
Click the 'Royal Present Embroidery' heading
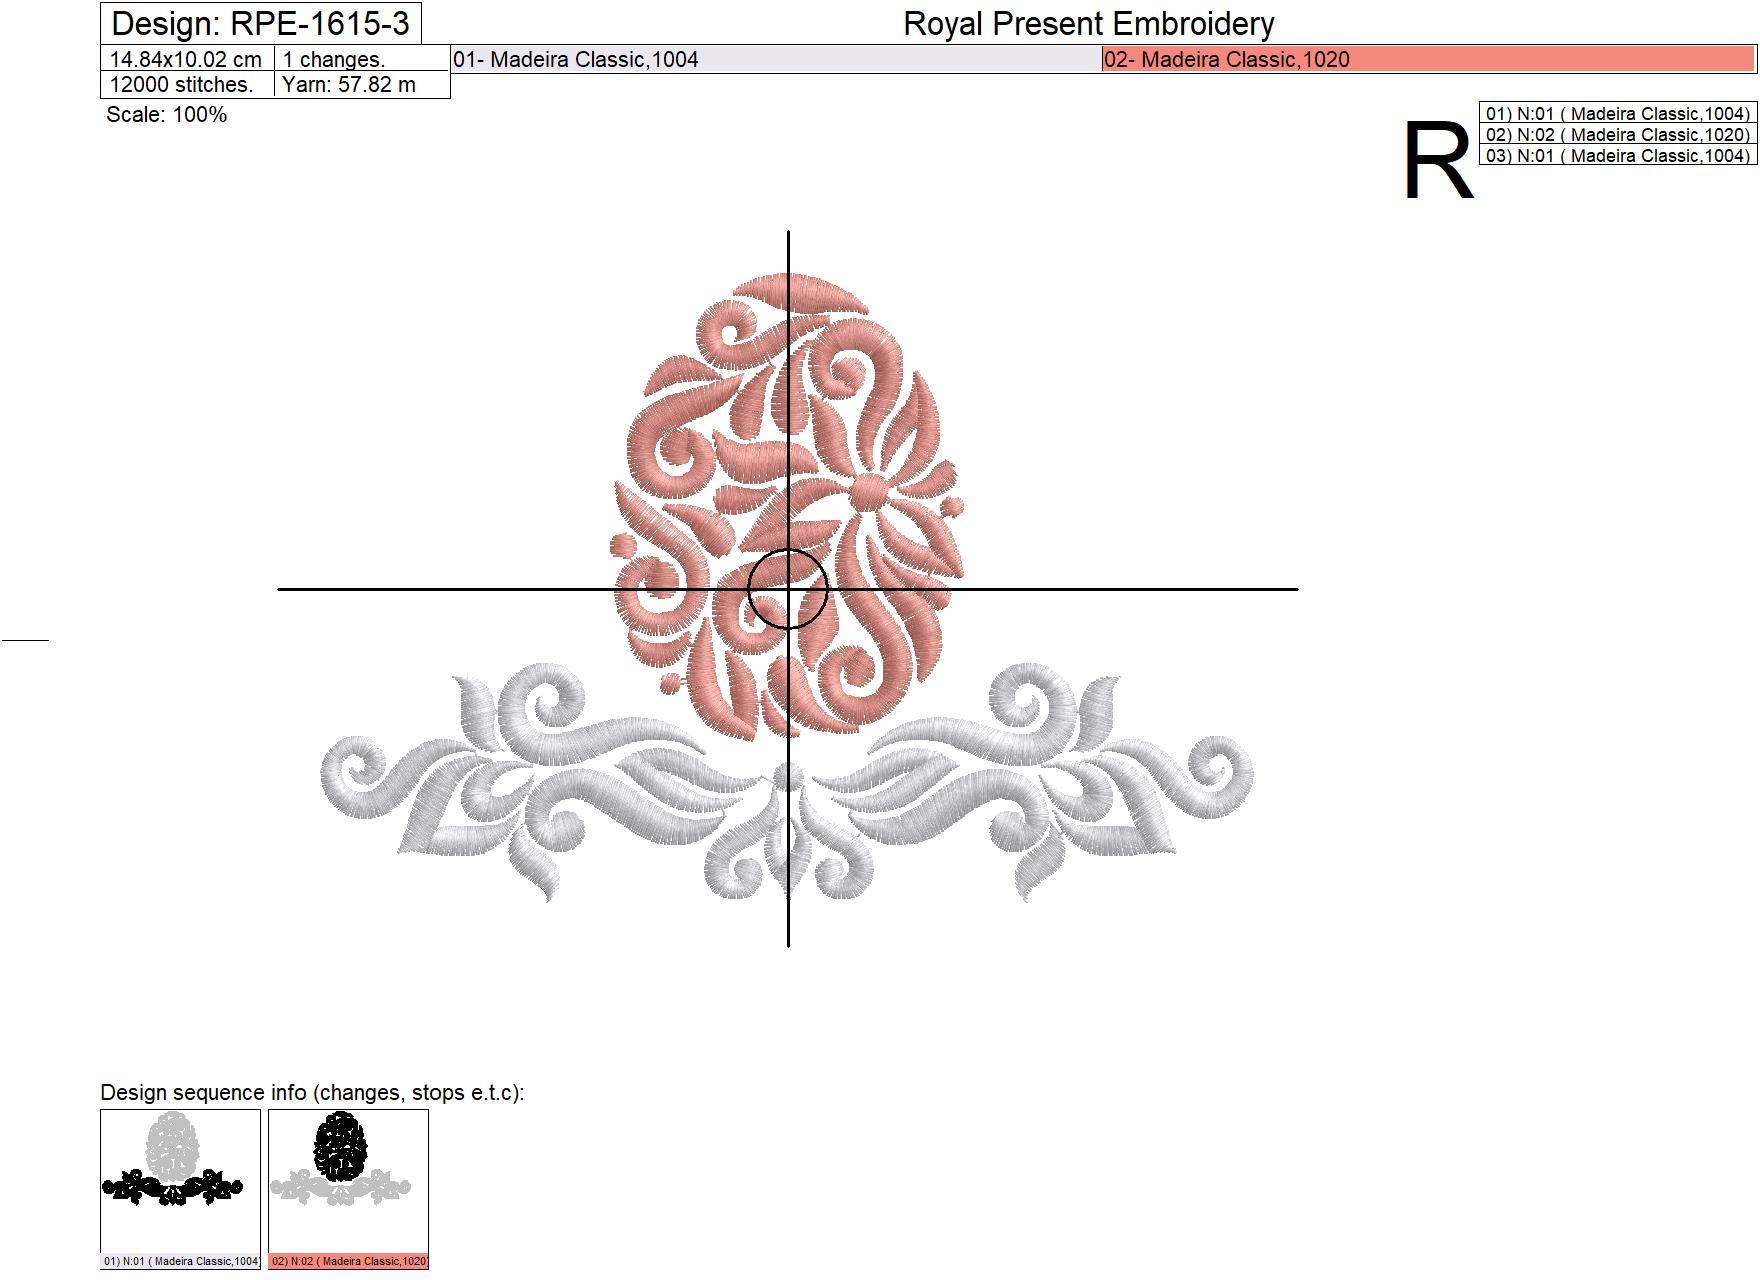[x=1089, y=24]
